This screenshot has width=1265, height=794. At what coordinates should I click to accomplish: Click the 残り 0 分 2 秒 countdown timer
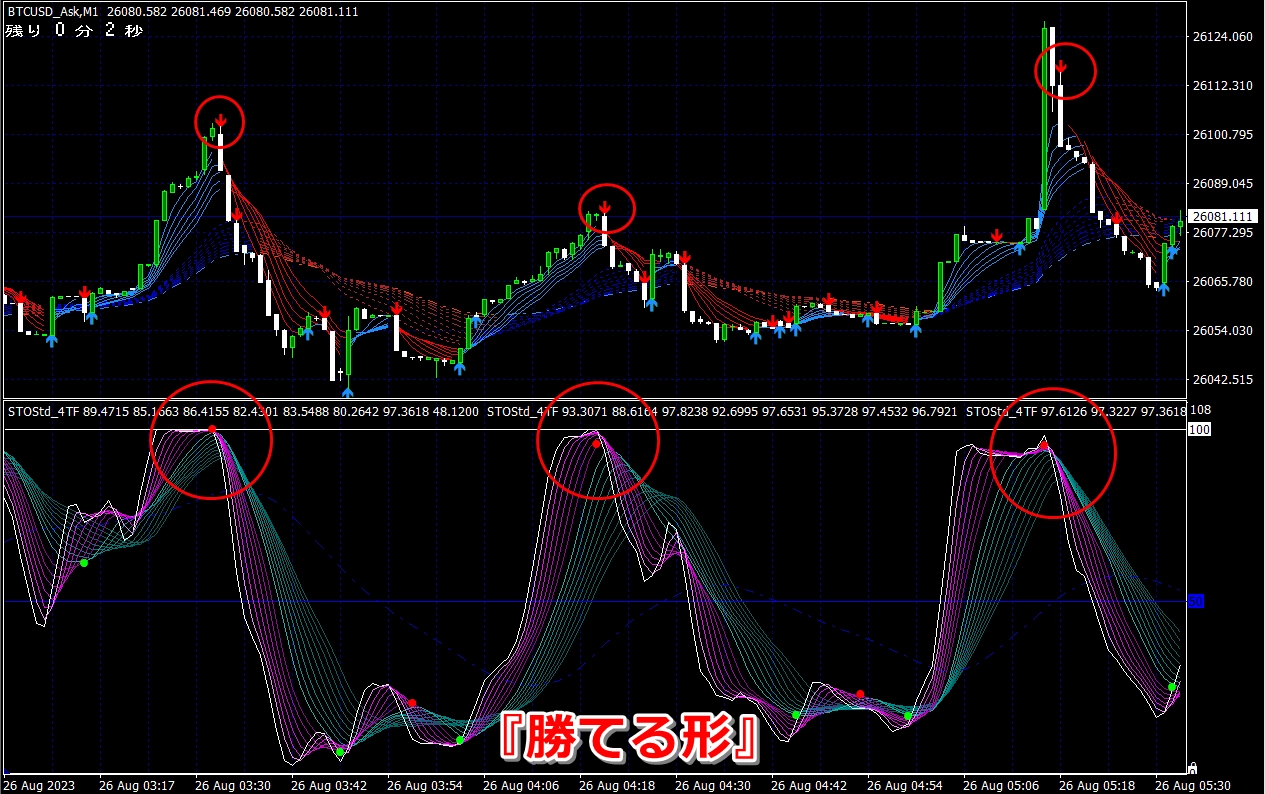click(74, 31)
